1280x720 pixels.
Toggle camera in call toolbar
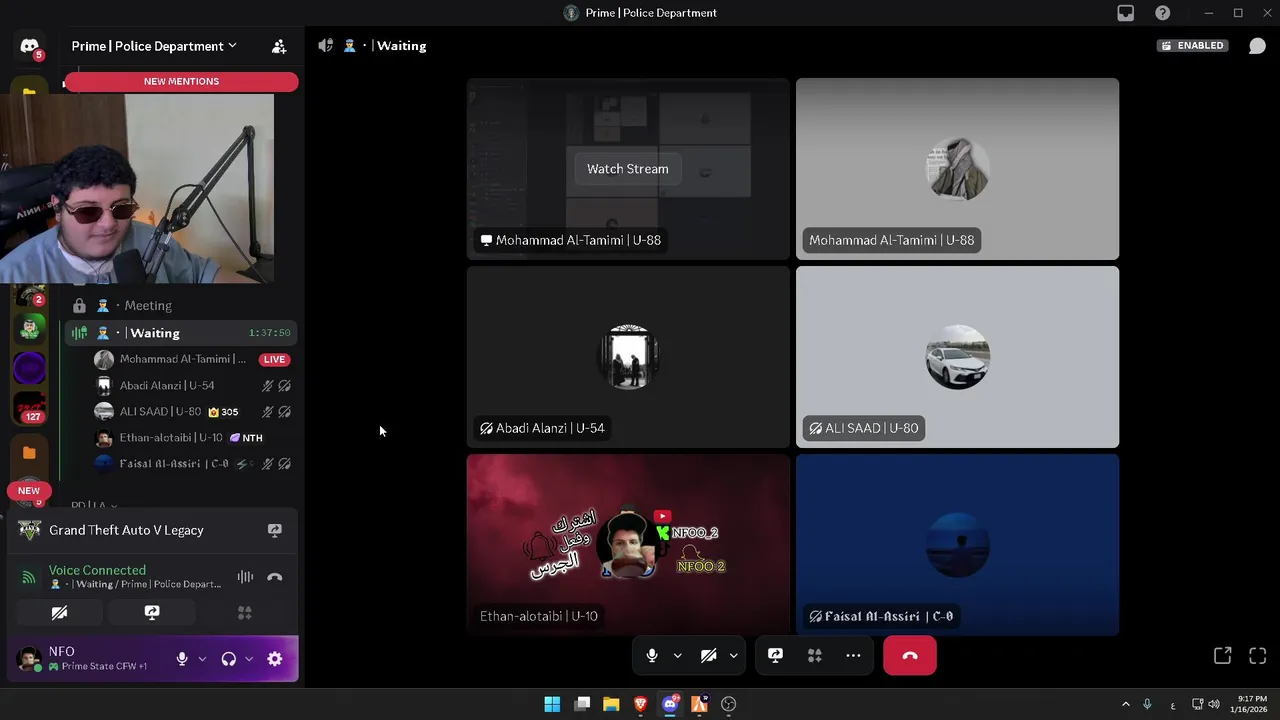tap(708, 656)
